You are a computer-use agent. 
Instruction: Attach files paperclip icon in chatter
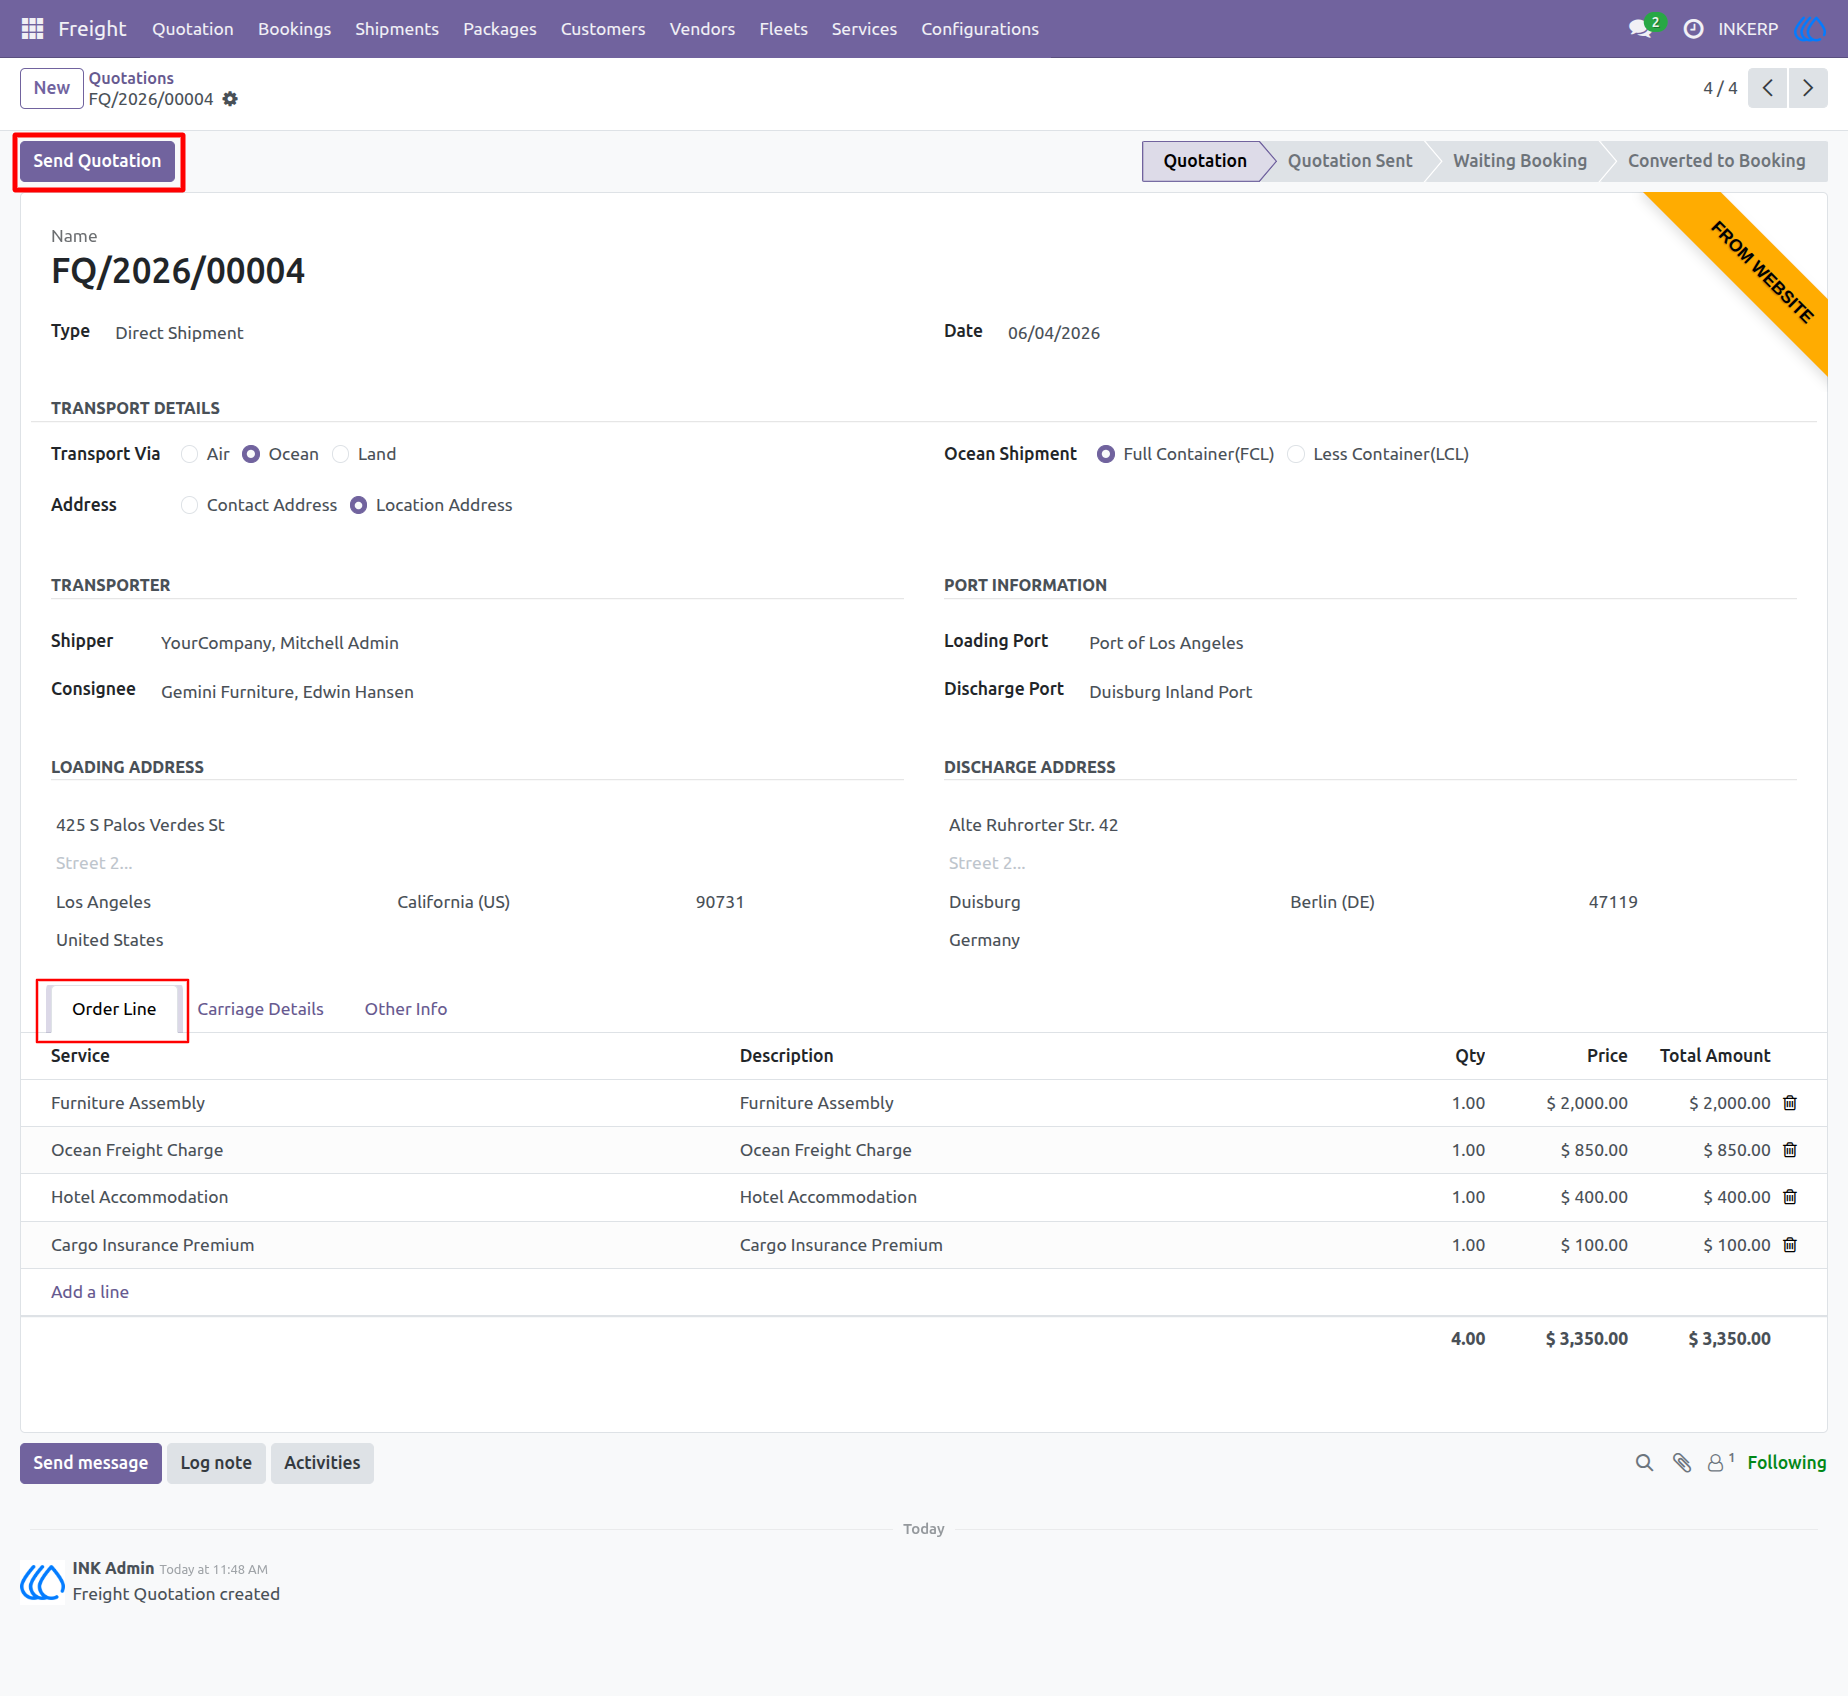(1682, 1463)
